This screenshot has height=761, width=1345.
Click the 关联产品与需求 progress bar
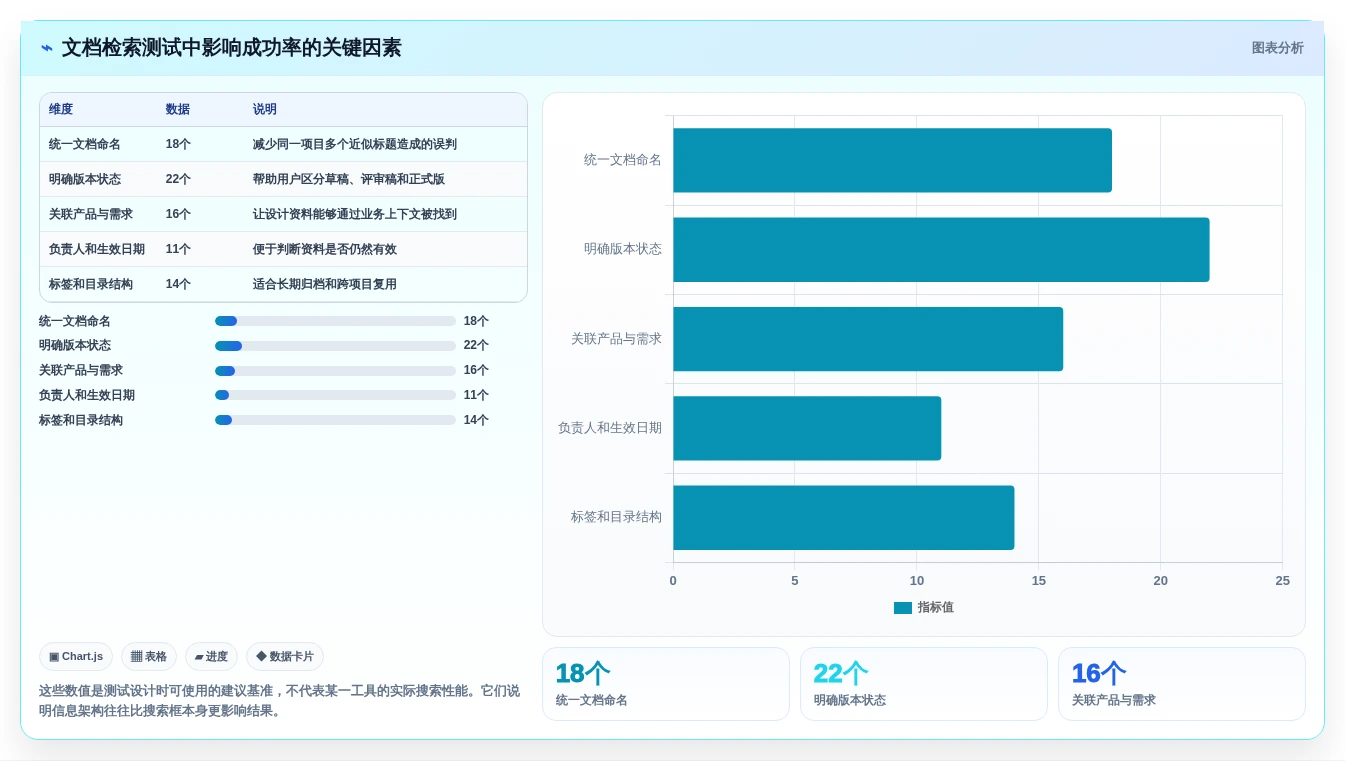tap(335, 371)
